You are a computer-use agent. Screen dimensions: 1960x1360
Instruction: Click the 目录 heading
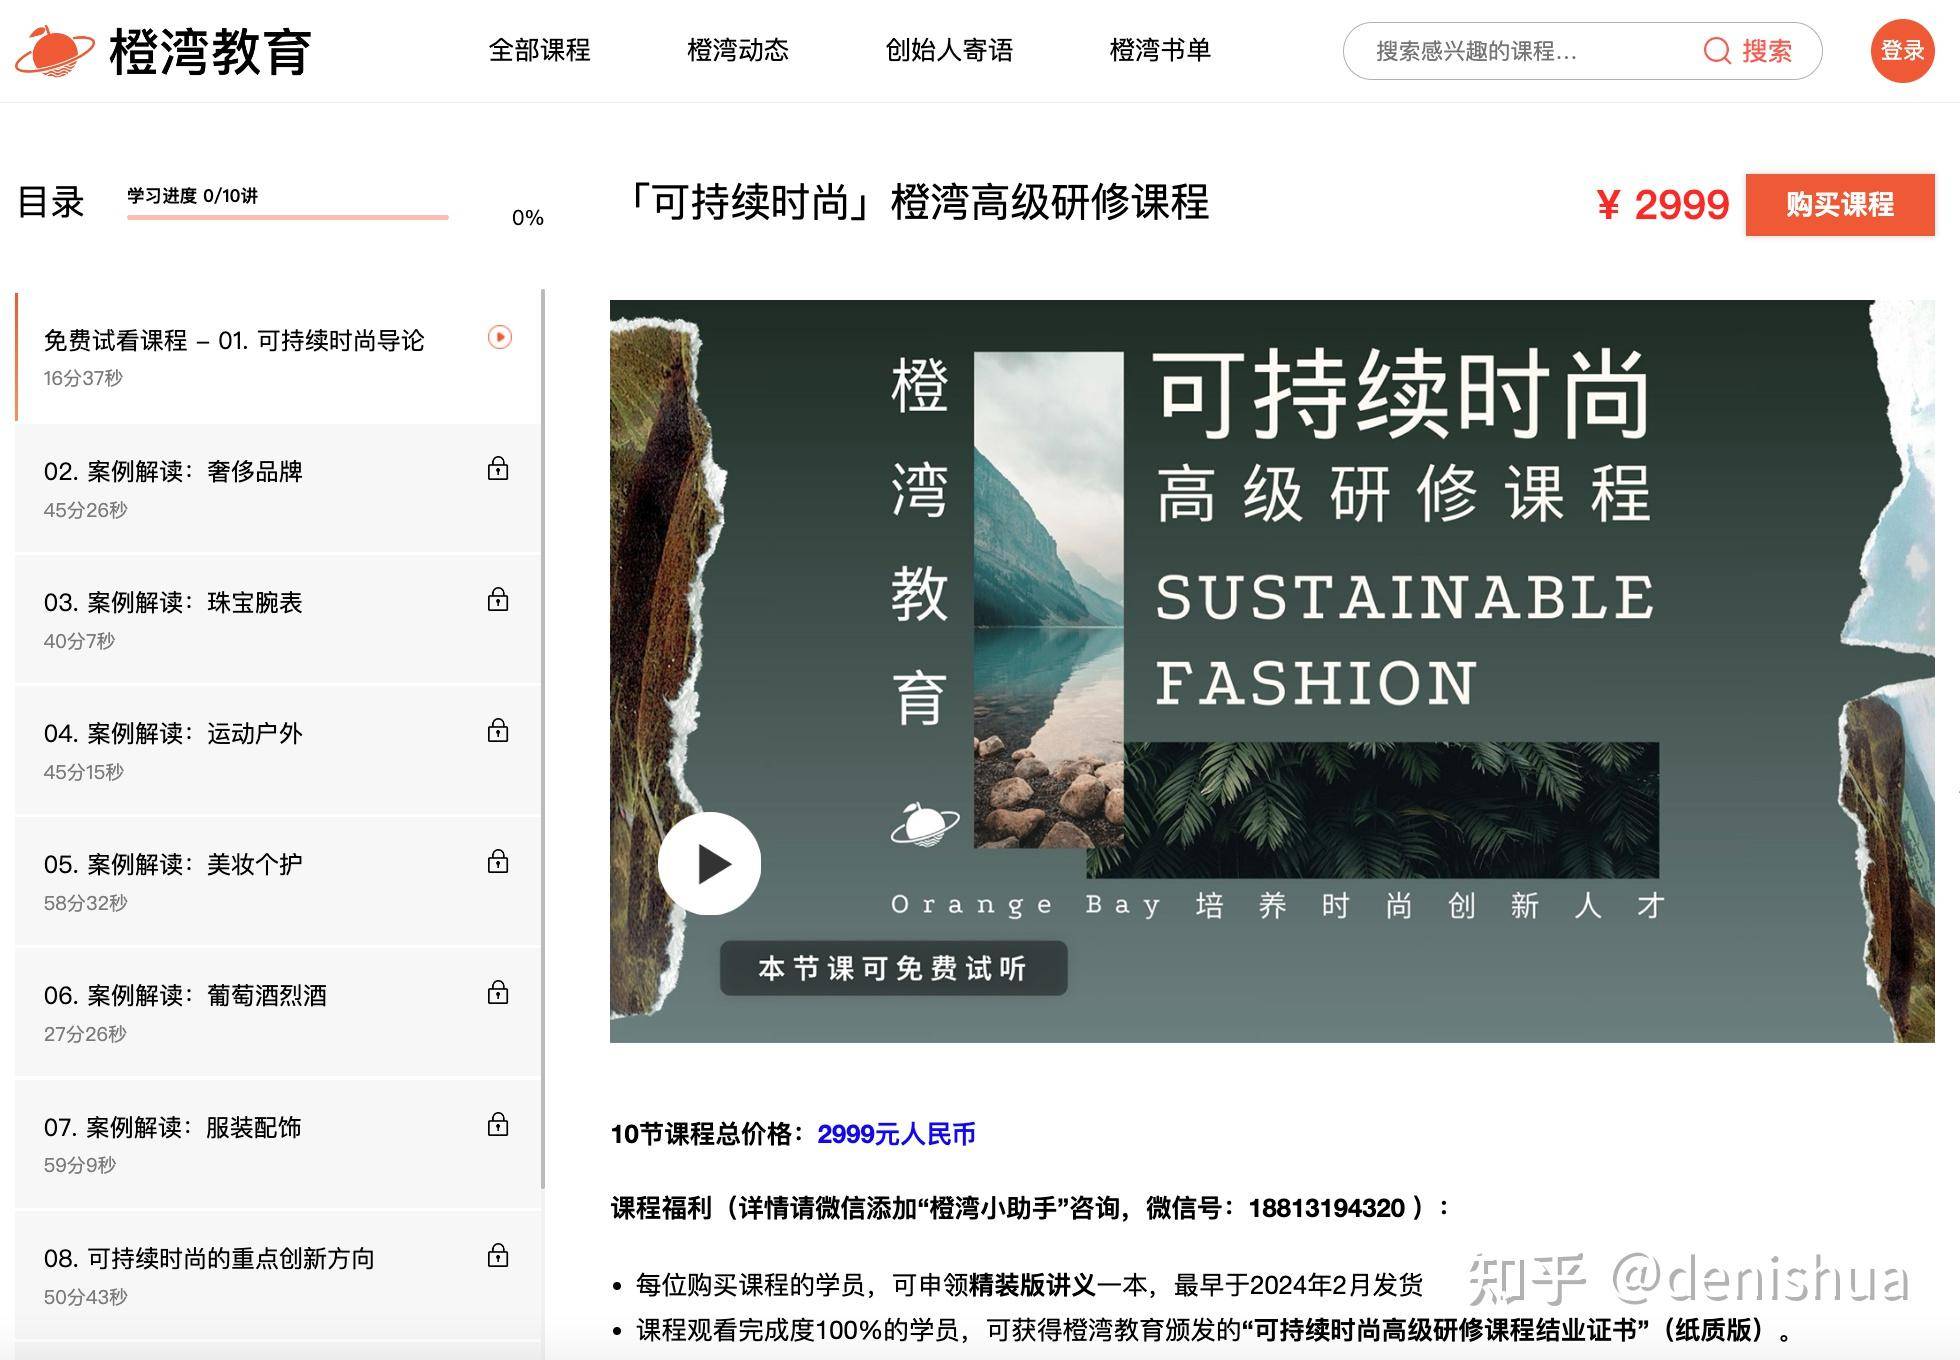tap(51, 202)
